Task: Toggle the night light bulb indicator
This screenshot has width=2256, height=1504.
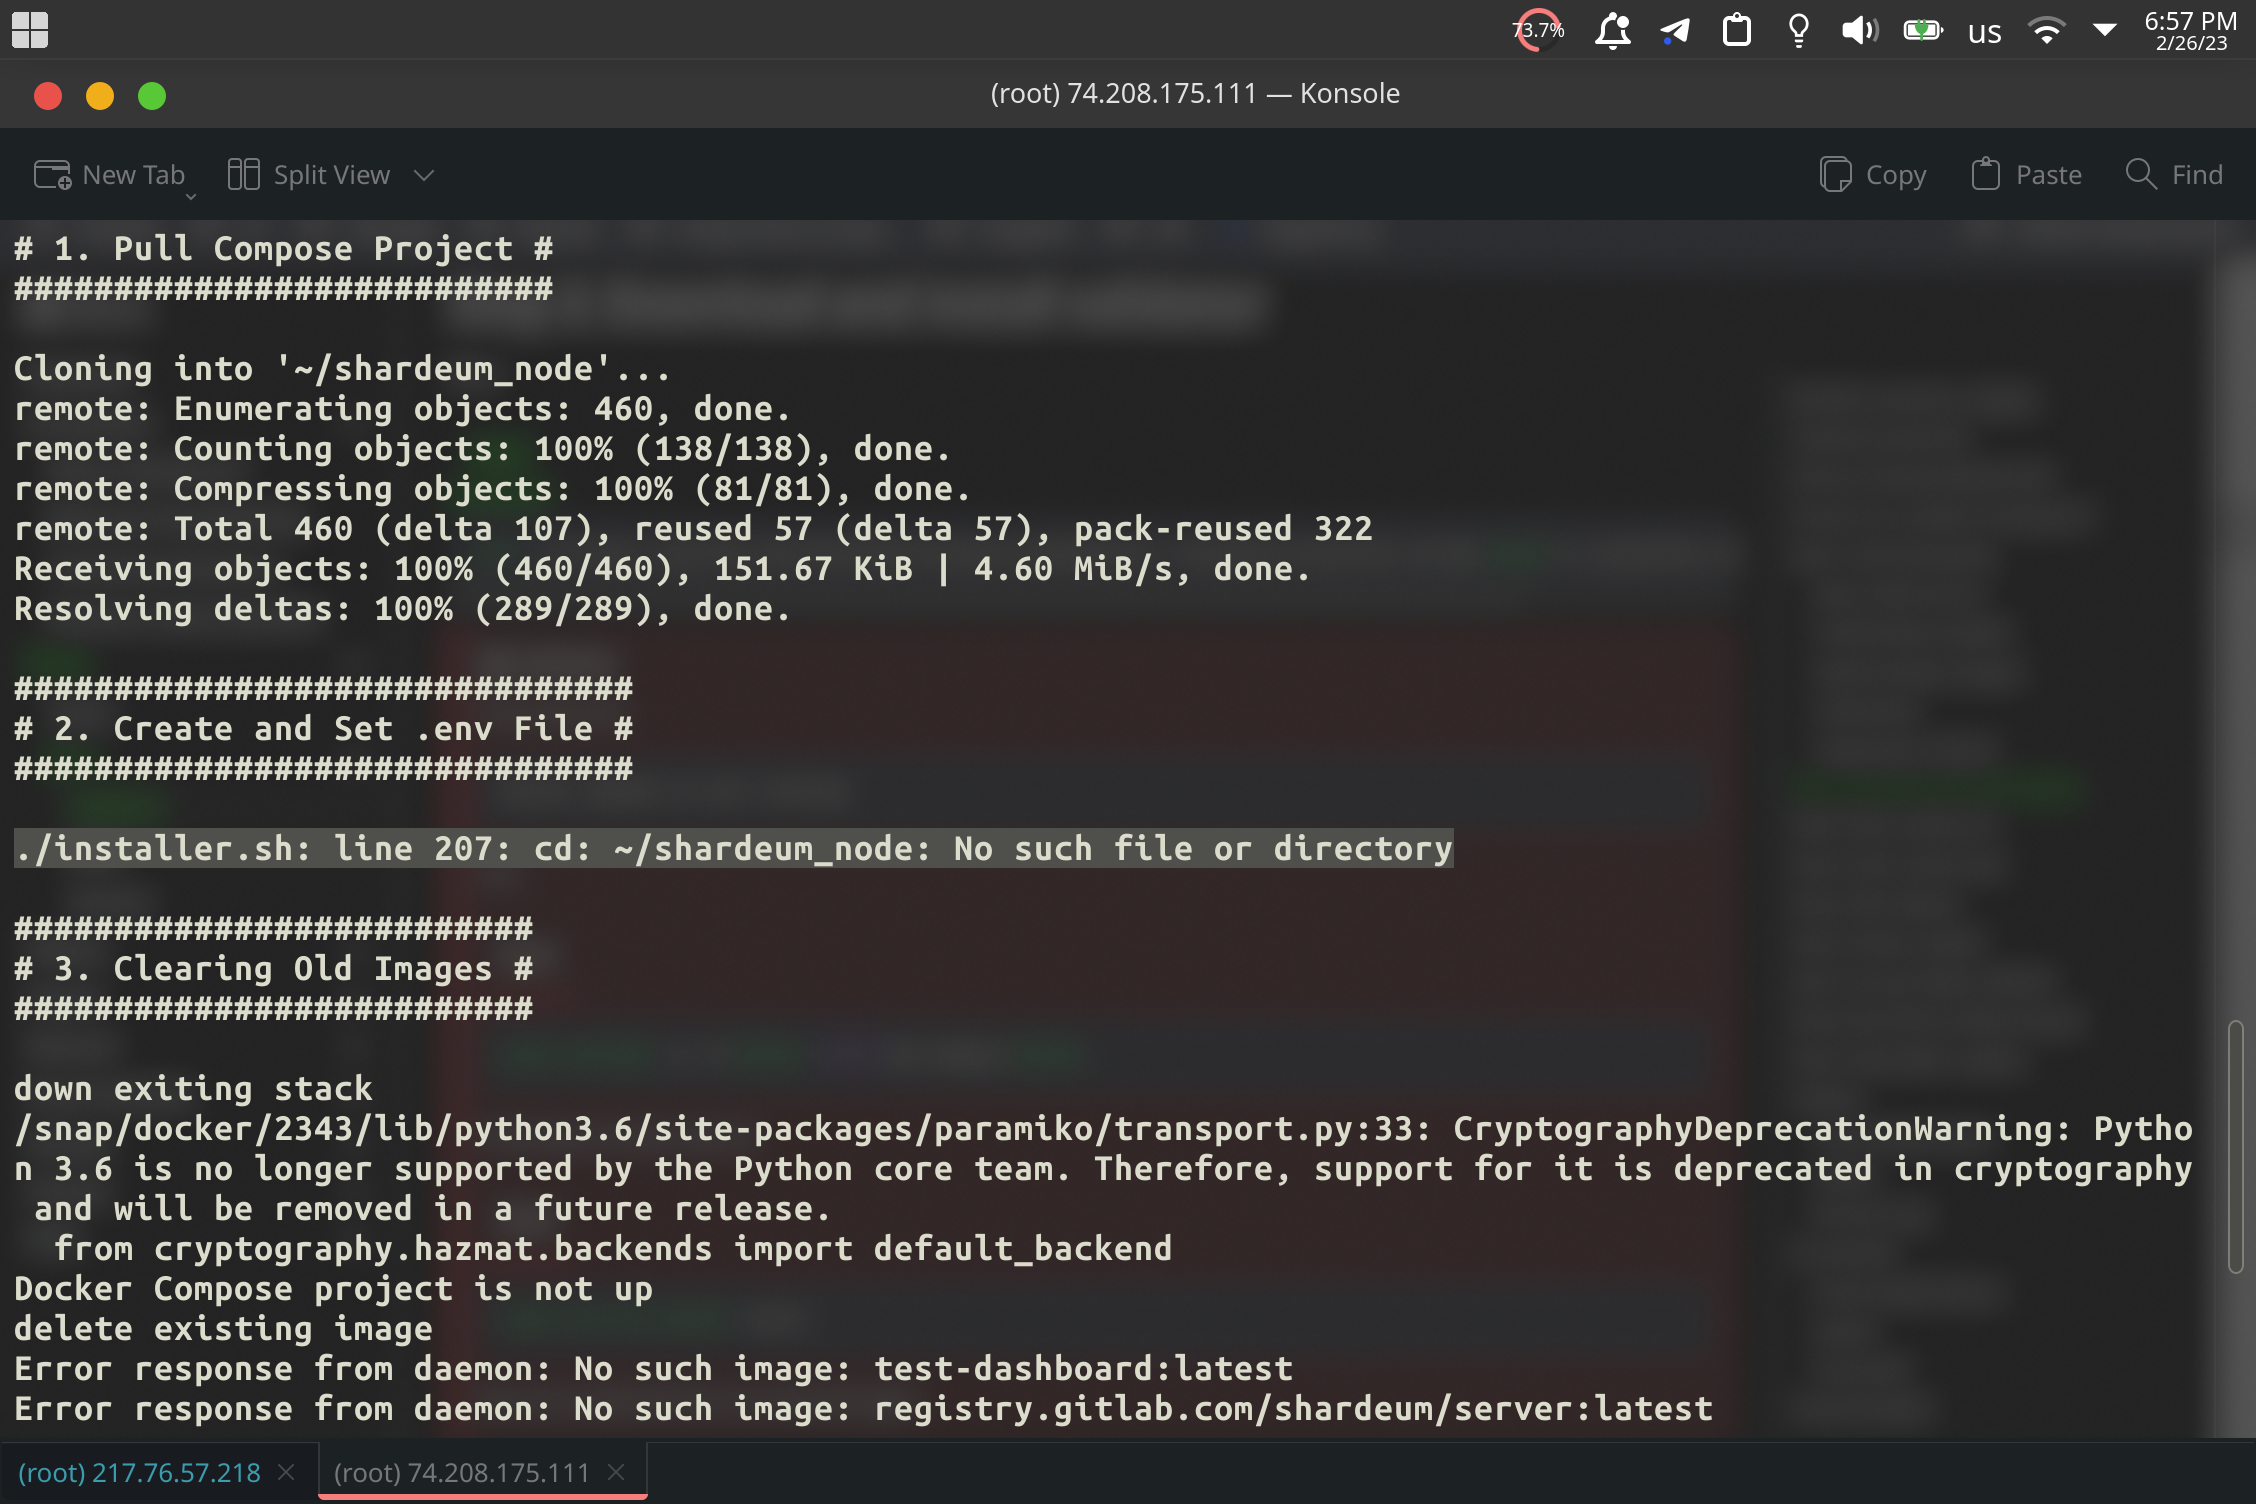Action: tap(1797, 30)
